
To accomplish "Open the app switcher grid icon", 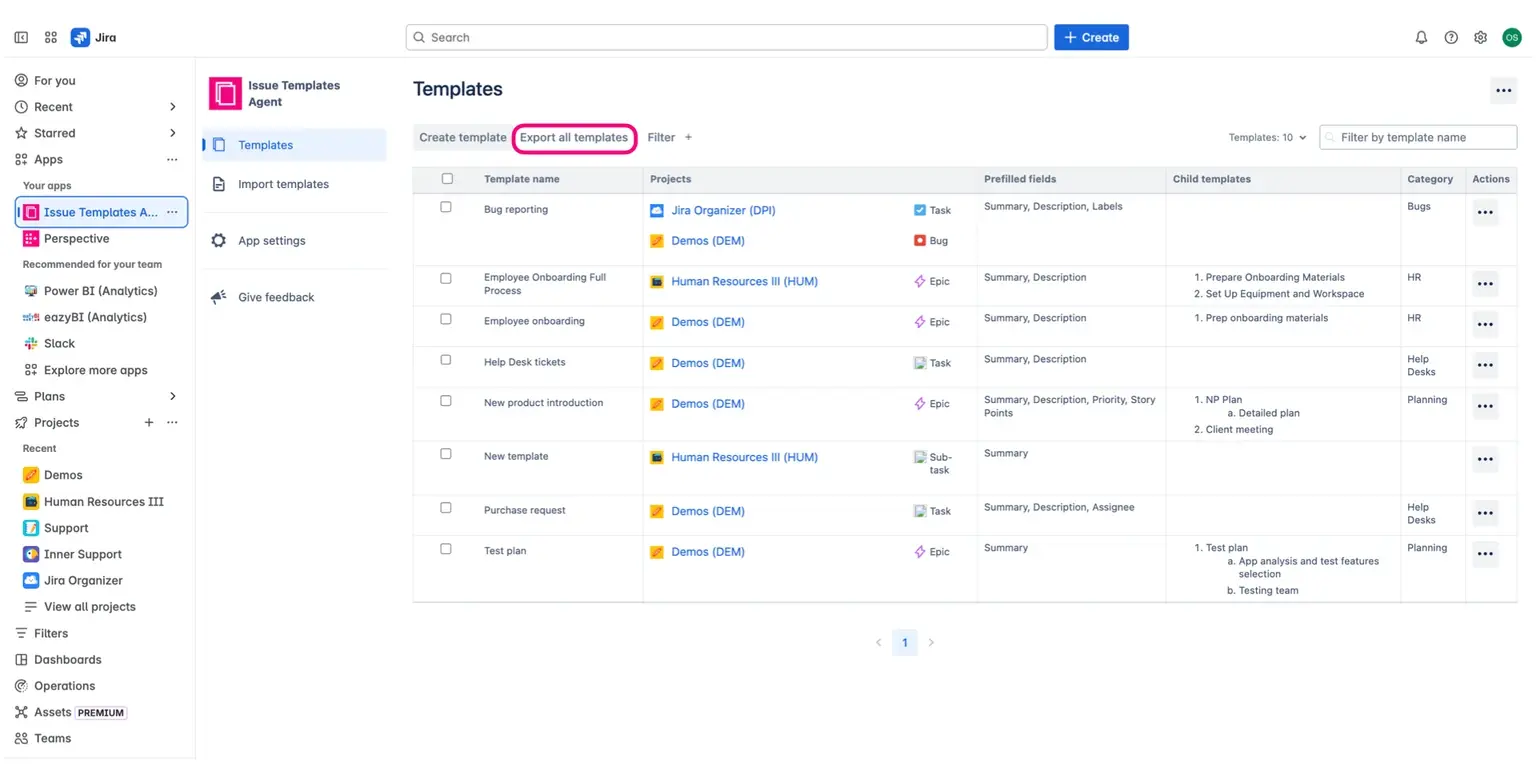I will [x=51, y=37].
